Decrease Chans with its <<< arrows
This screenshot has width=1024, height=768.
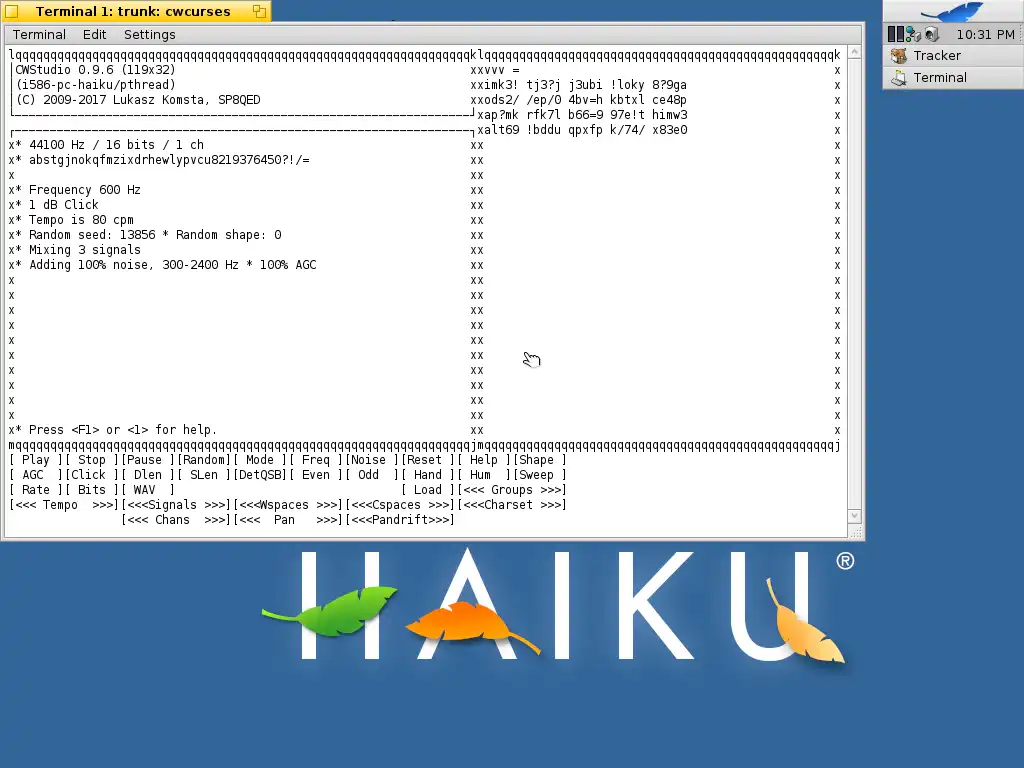click(138, 520)
